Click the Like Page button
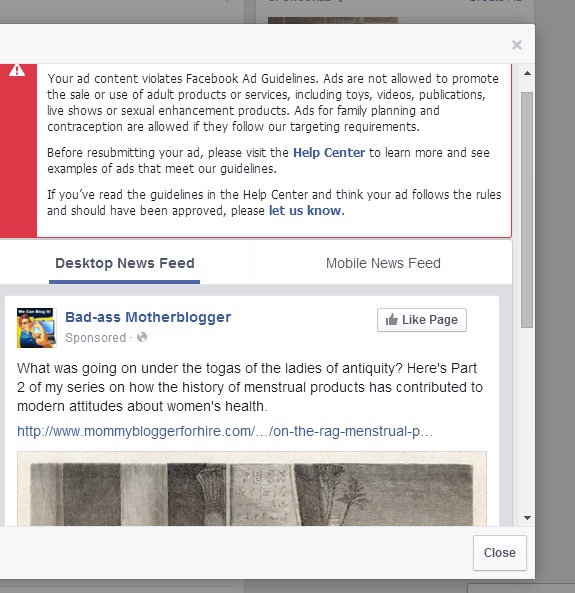 pos(422,320)
